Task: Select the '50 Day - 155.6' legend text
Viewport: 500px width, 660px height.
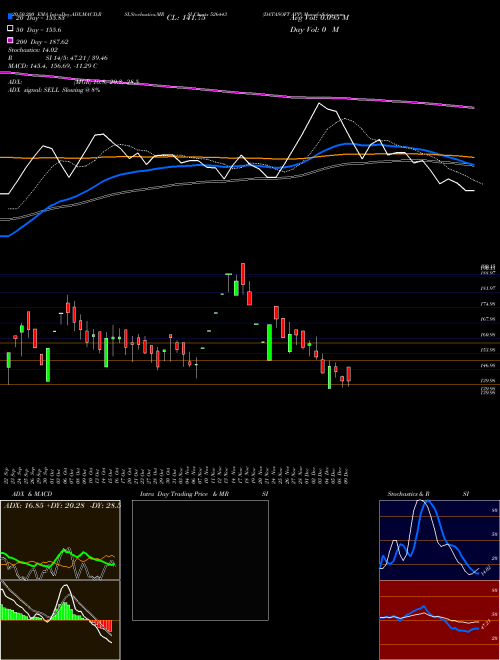Action: pos(39,30)
